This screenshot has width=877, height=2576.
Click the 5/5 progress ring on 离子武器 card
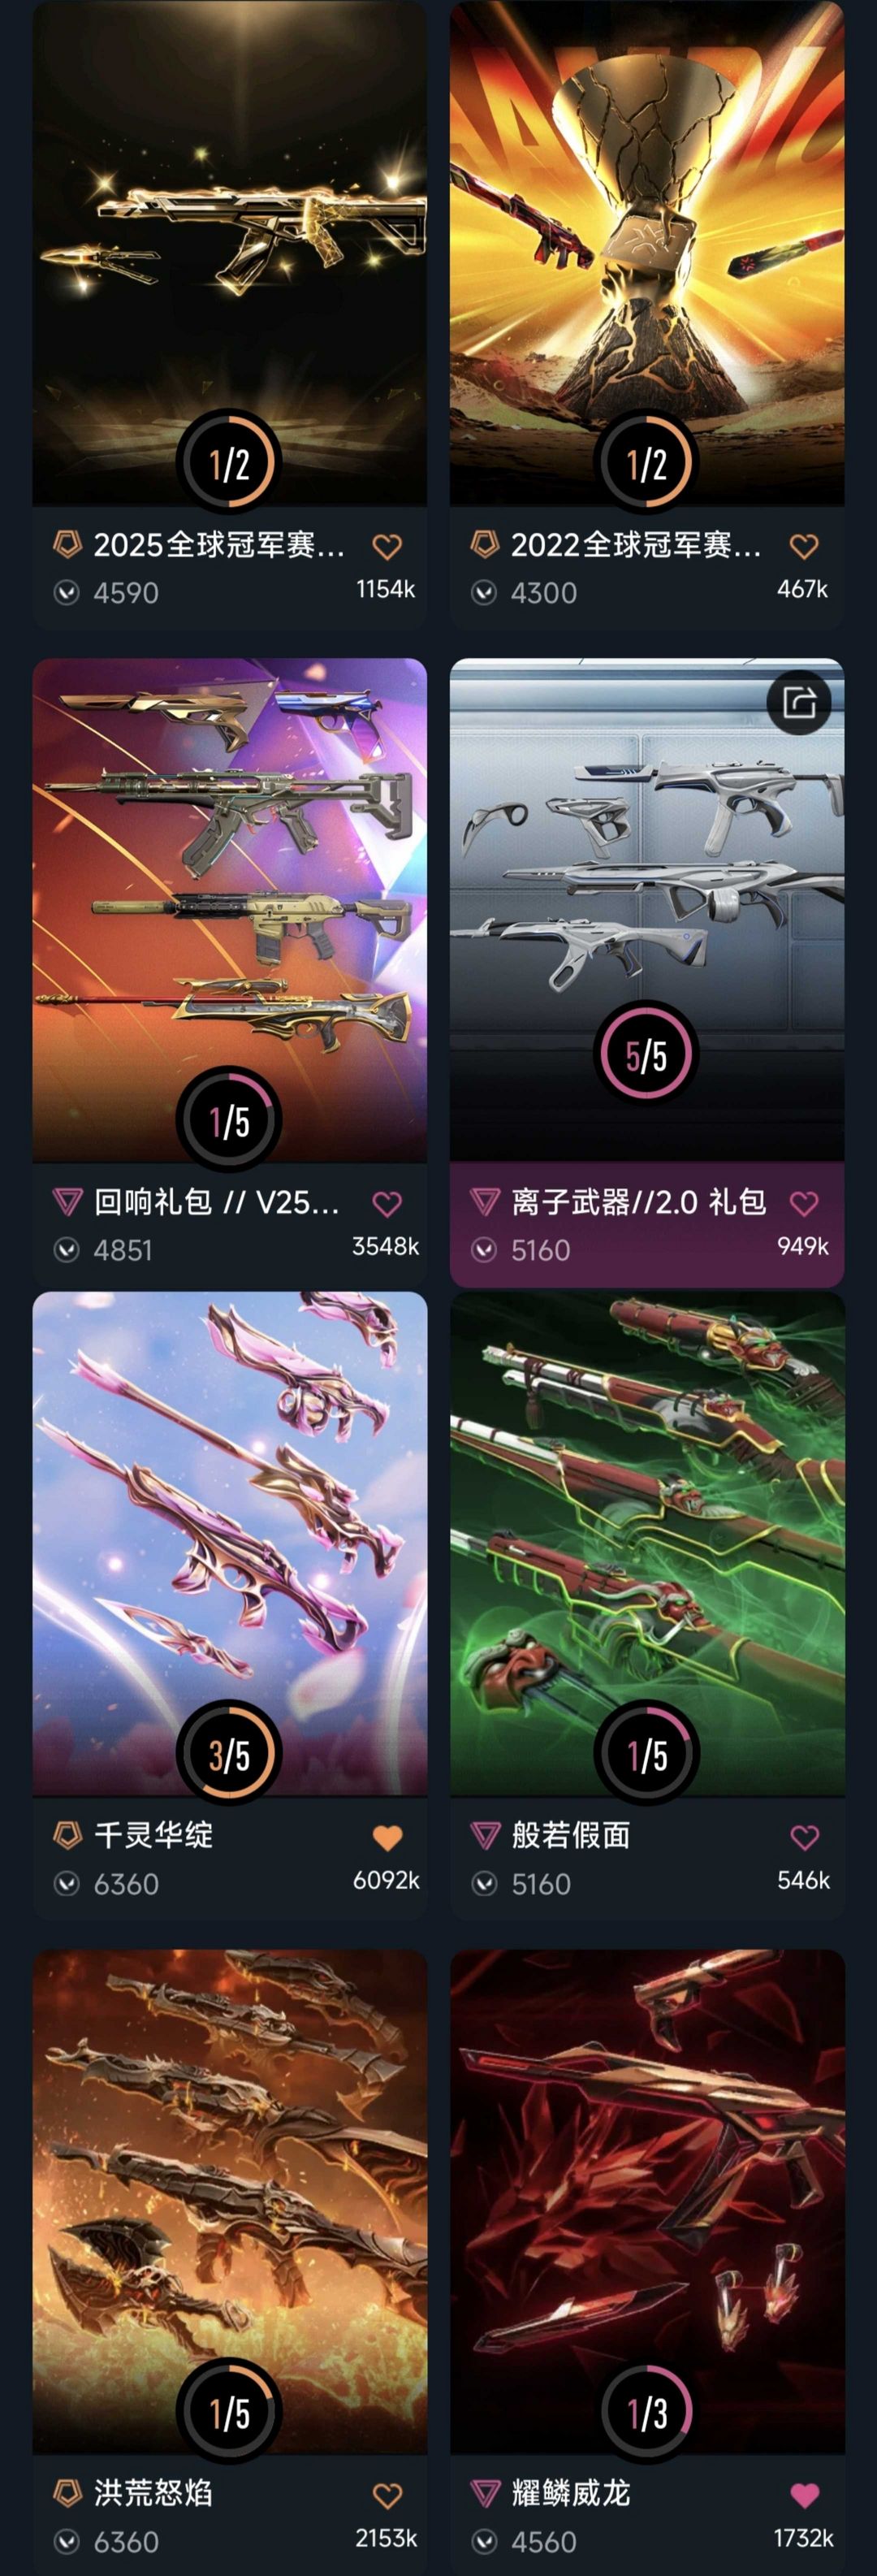pyautogui.click(x=646, y=1053)
